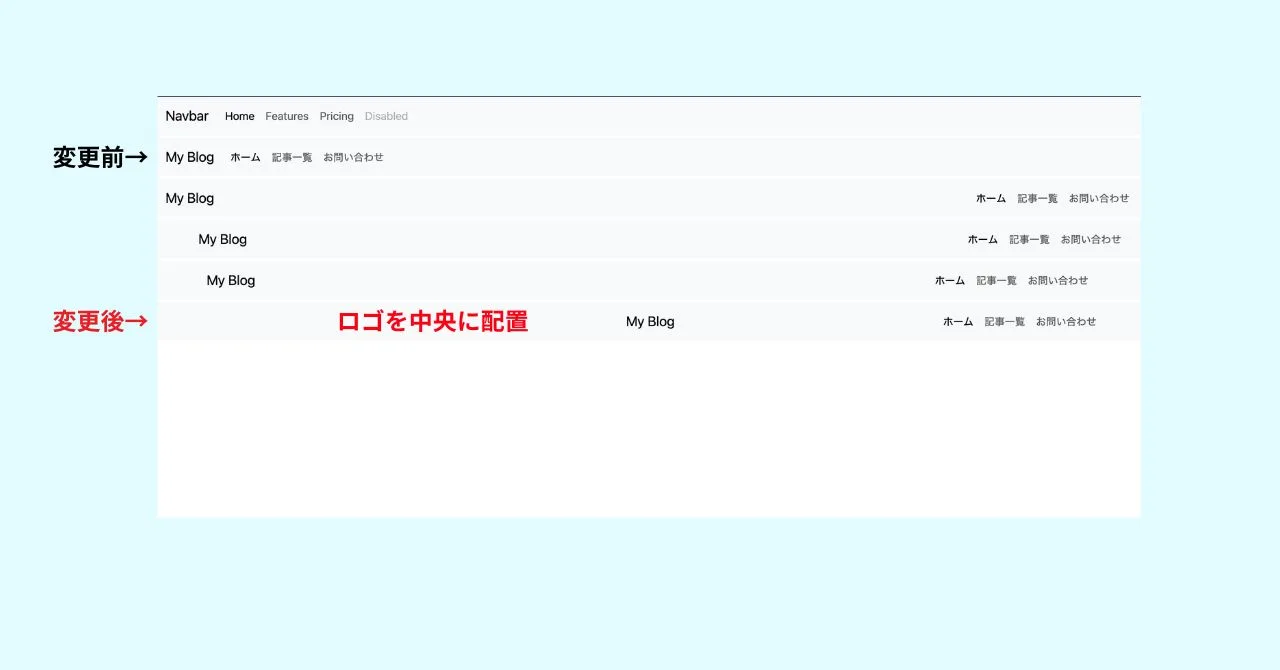Viewport: 1280px width, 670px height.
Task: Click My Blog logo in the fourth navbar
Action: (223, 239)
